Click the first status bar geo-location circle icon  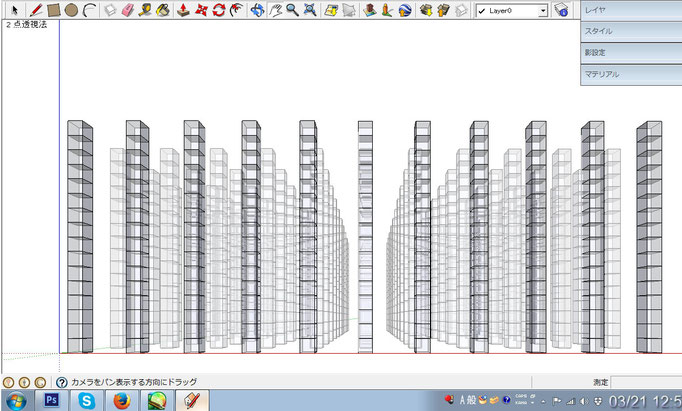(x=9, y=382)
